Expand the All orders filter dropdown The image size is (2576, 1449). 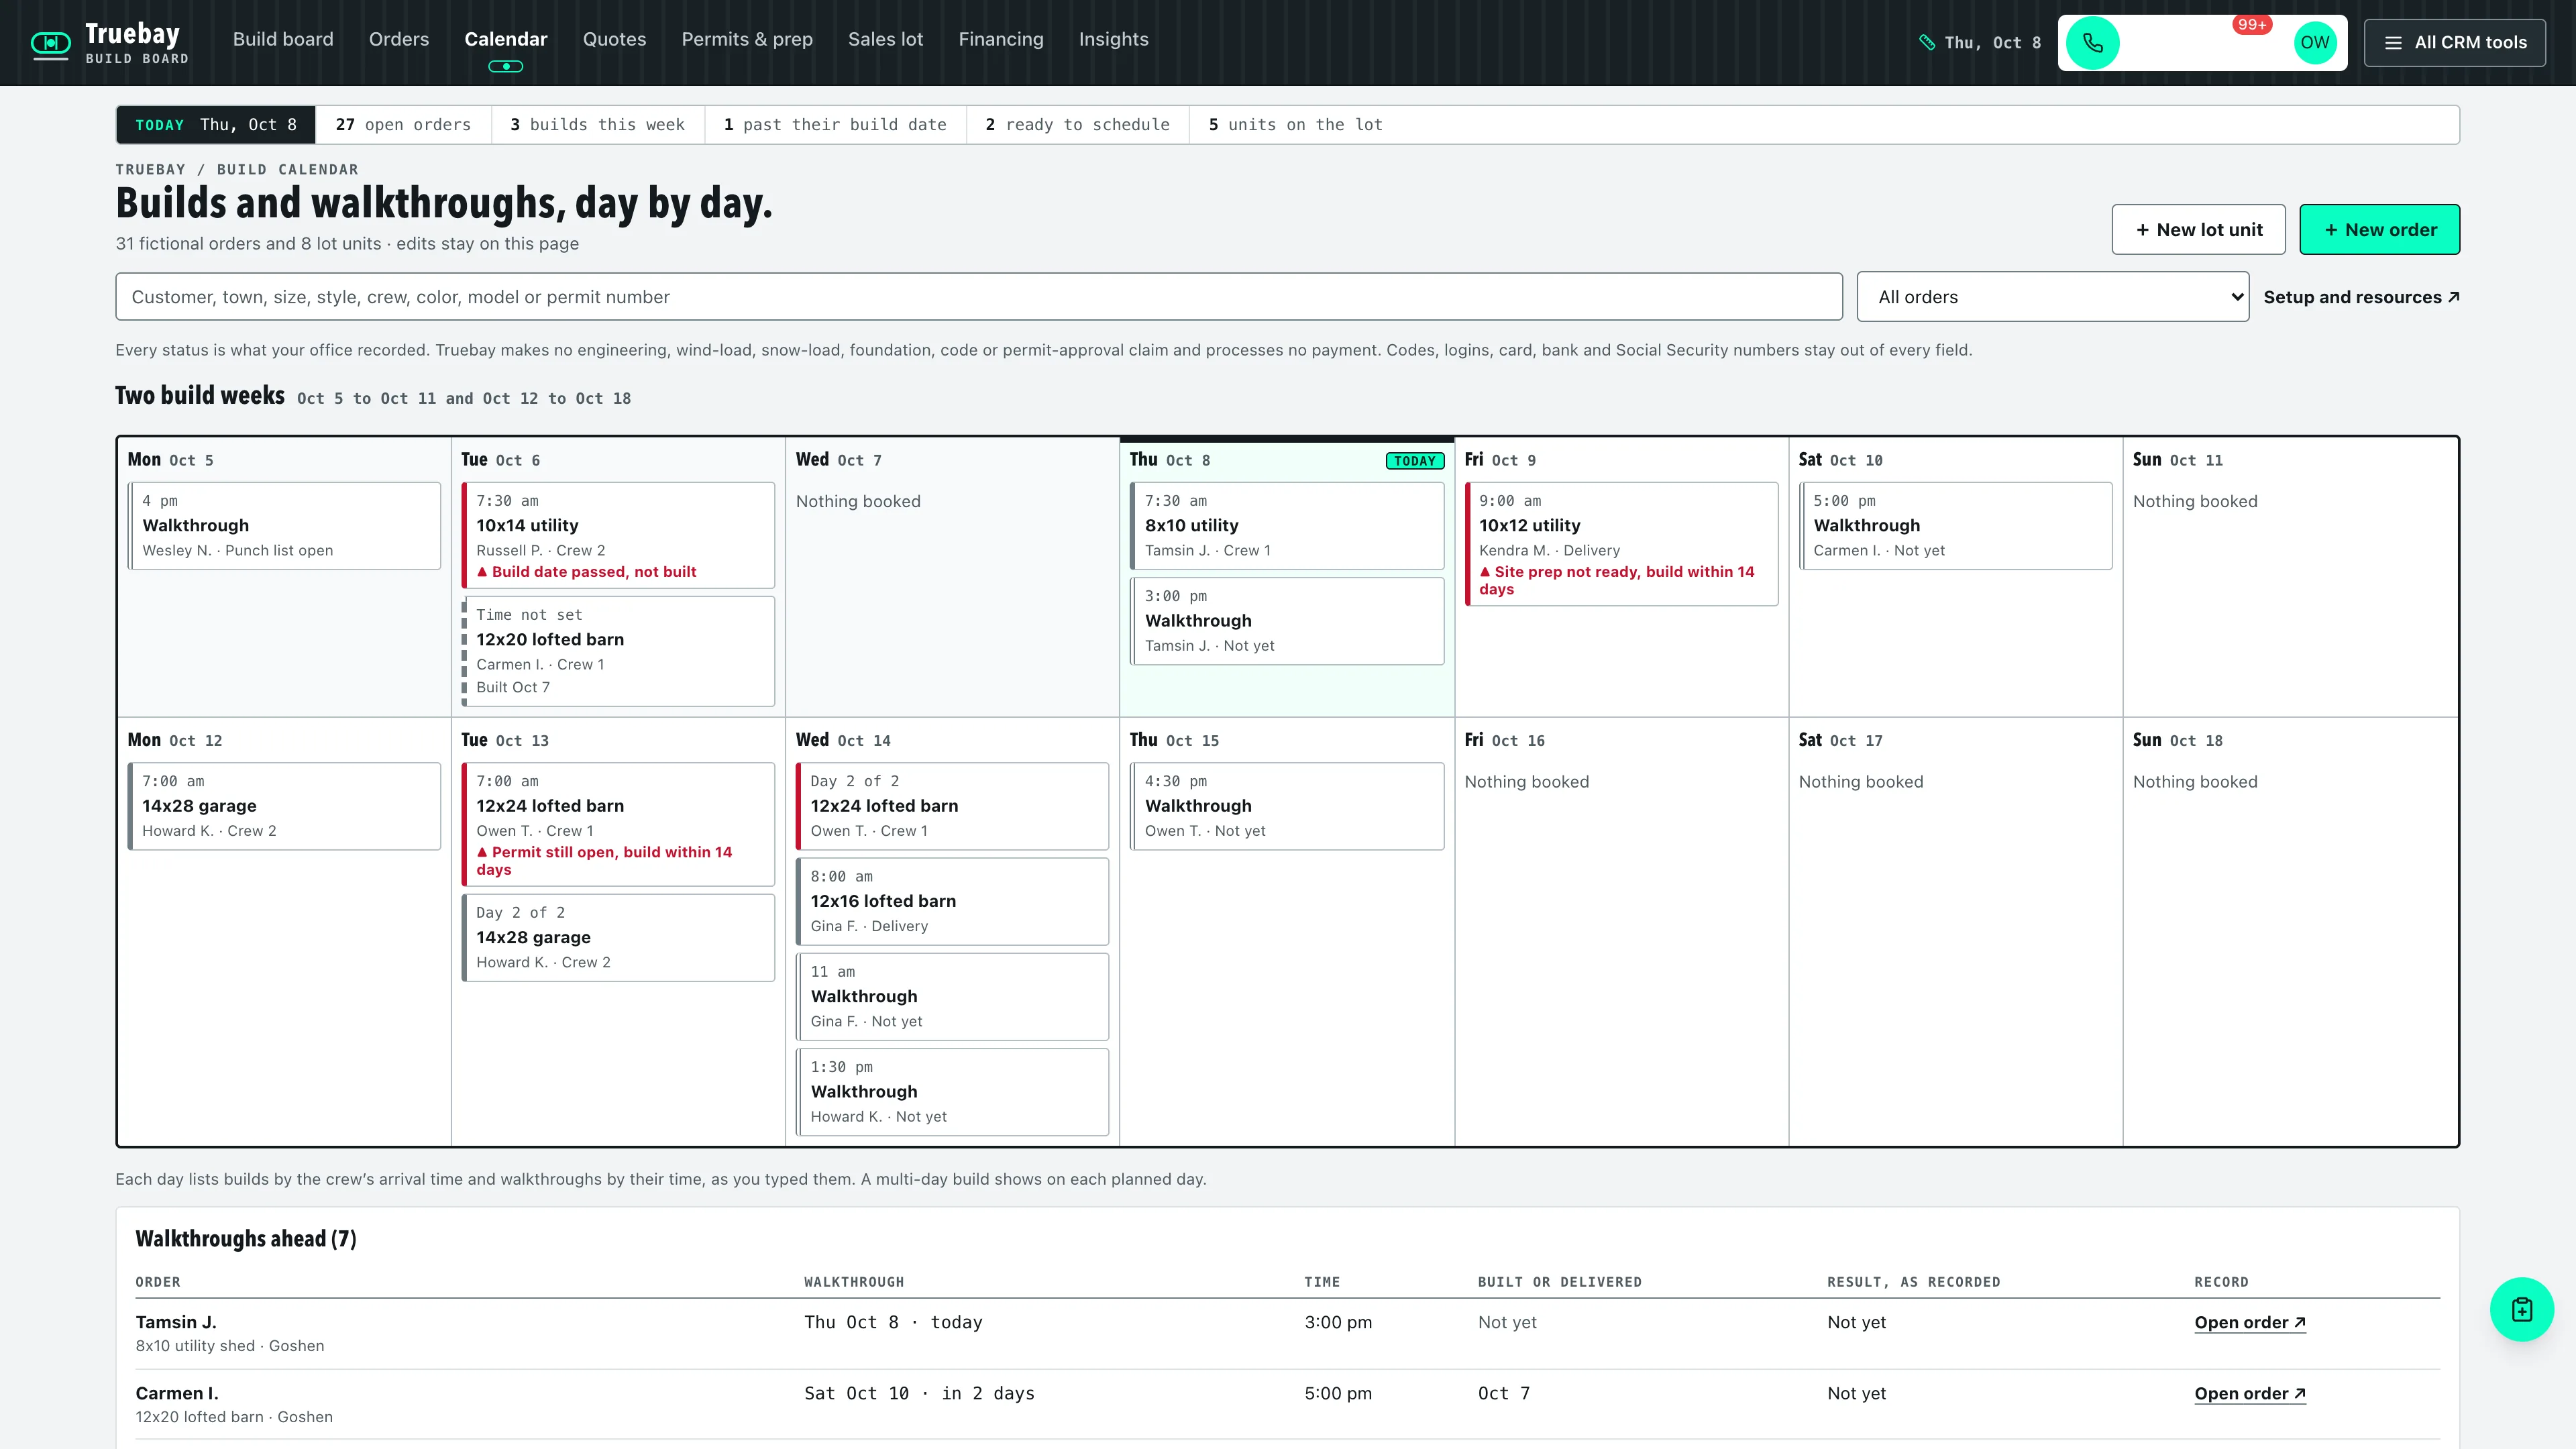coord(2053,297)
